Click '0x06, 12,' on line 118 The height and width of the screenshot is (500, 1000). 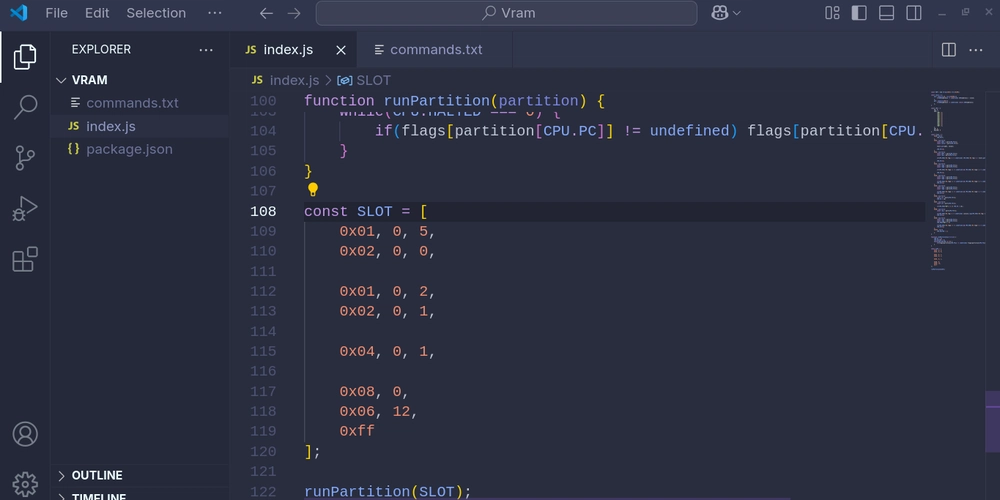pos(378,411)
